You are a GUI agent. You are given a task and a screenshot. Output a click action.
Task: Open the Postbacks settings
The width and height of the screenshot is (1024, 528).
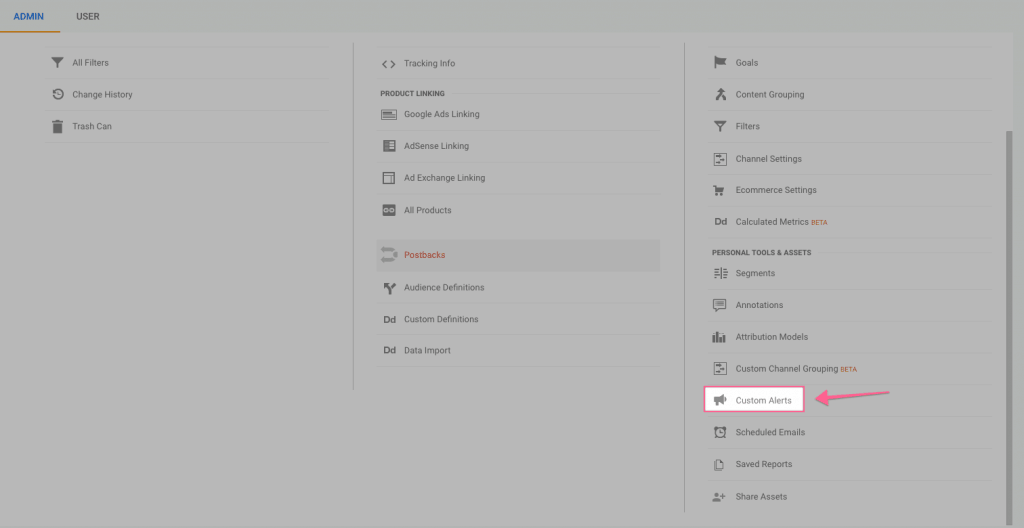pyautogui.click(x=424, y=255)
